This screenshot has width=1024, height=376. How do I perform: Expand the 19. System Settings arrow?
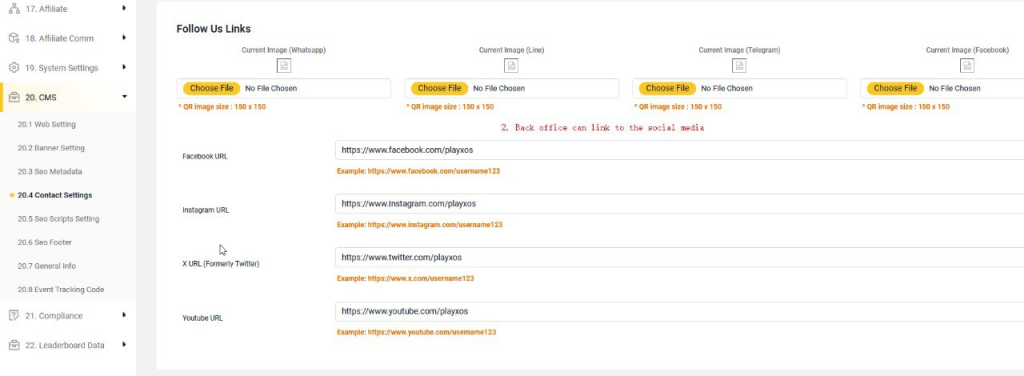[x=124, y=67]
